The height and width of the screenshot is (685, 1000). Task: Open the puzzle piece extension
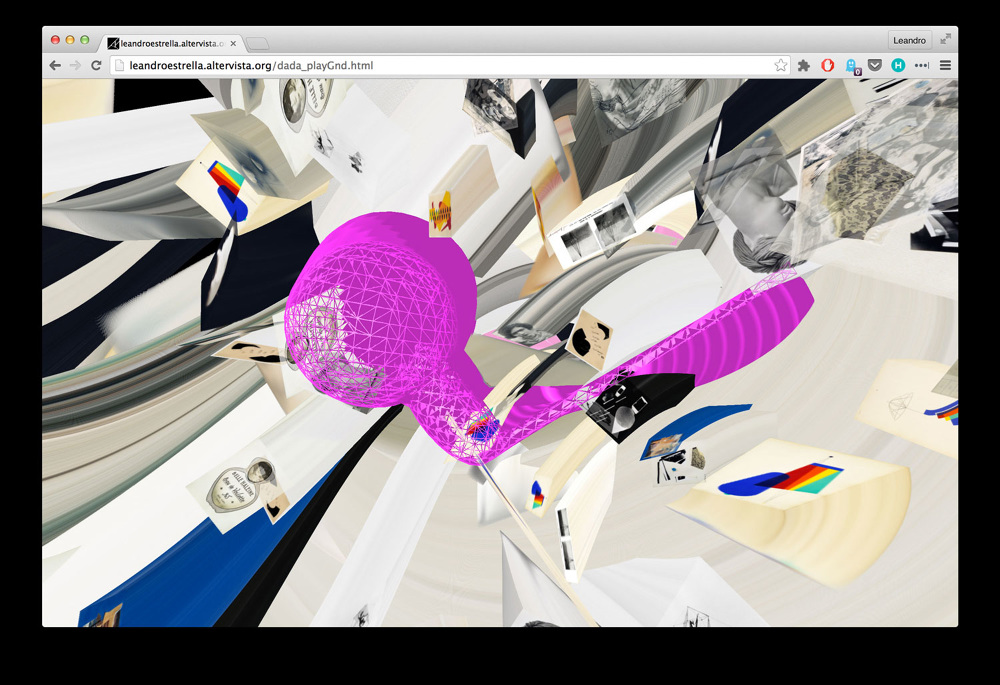click(804, 65)
